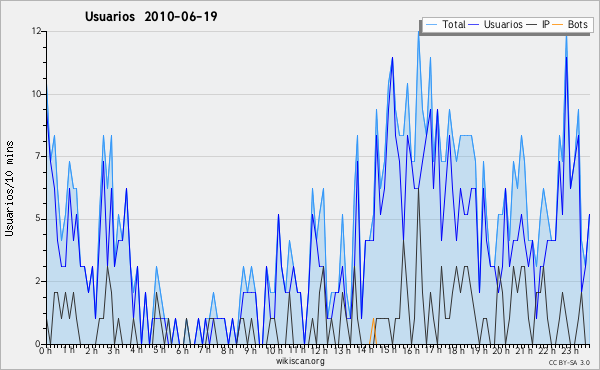Click the 'CC BY-SA 3.0' license text
Image resolution: width=600 pixels, height=370 pixels.
pyautogui.click(x=569, y=362)
